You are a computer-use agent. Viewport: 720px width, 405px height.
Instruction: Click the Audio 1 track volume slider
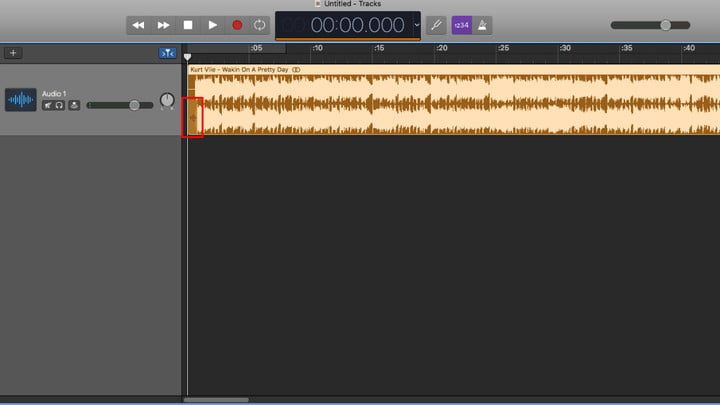[x=134, y=105]
